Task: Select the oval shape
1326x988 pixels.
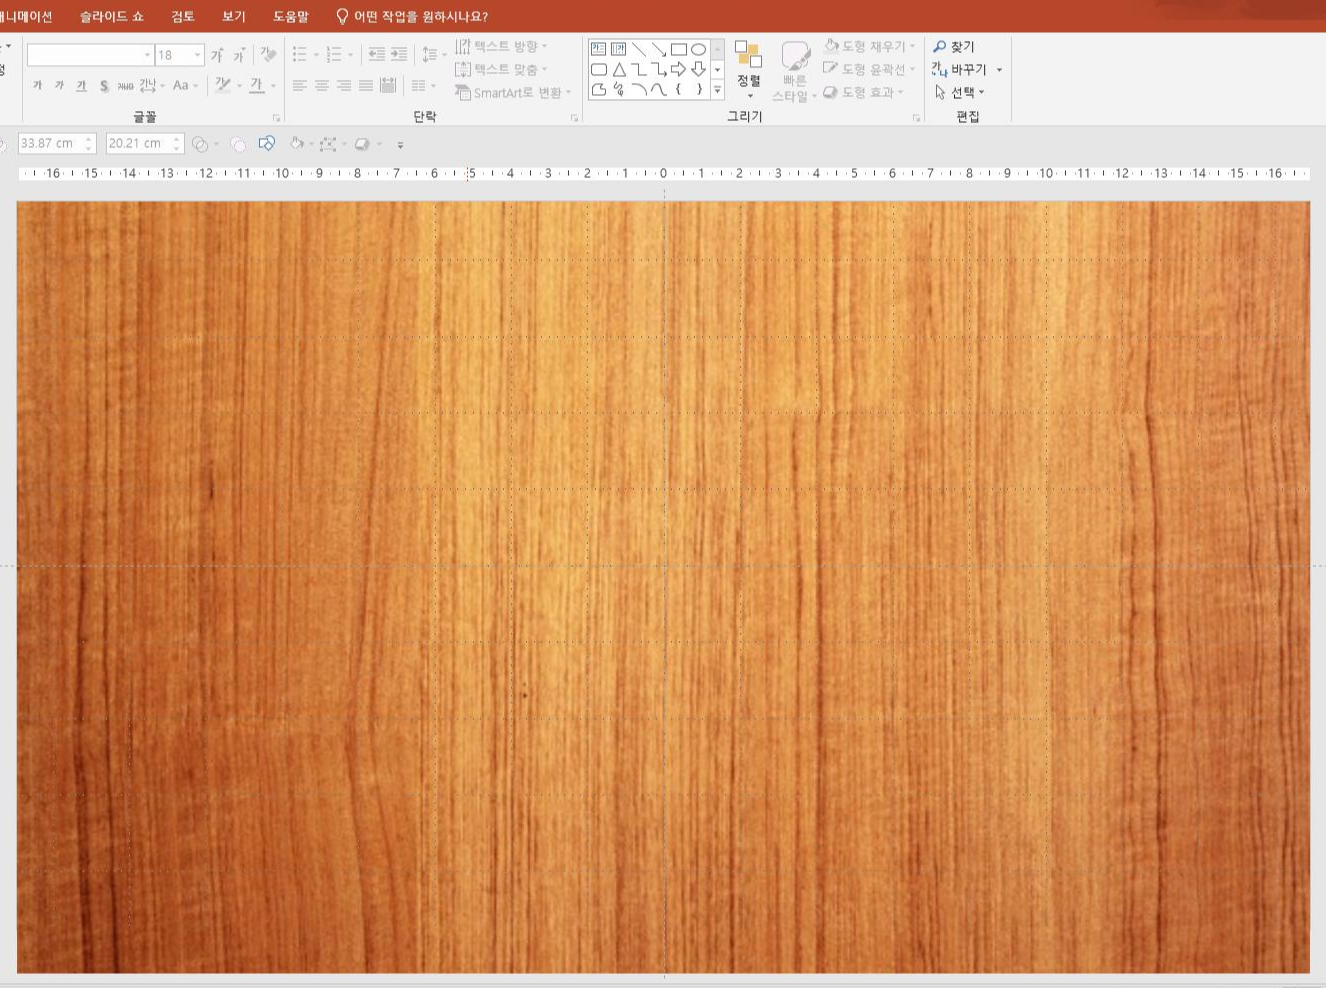Action: (x=698, y=49)
